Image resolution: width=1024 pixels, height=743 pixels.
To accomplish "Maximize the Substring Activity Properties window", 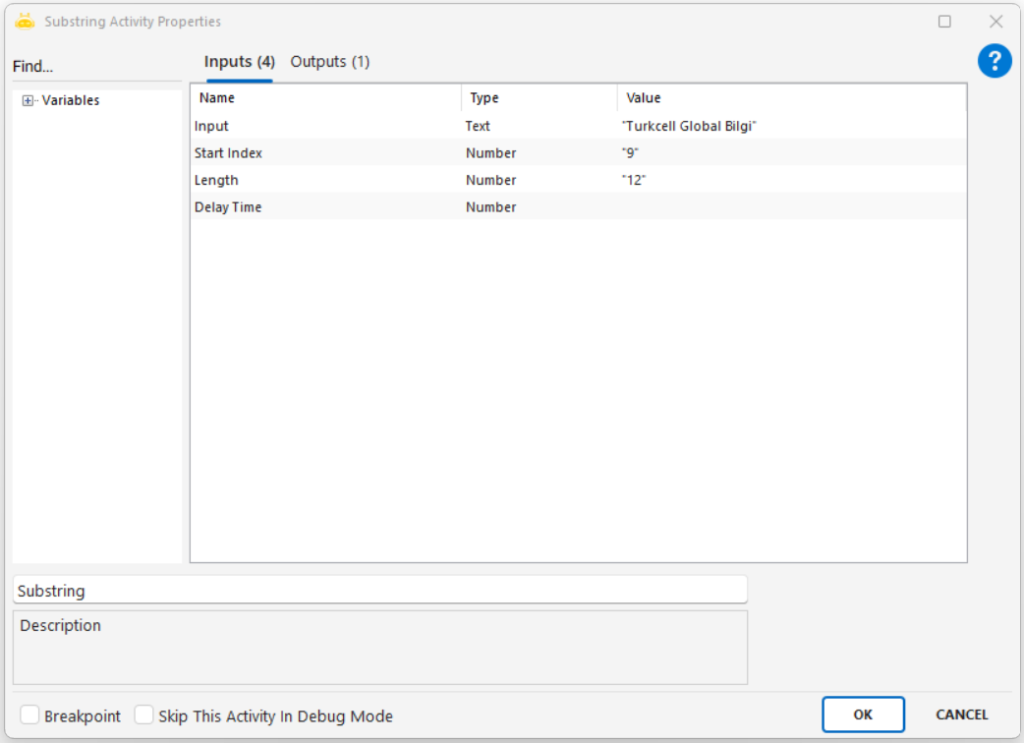I will point(944,21).
